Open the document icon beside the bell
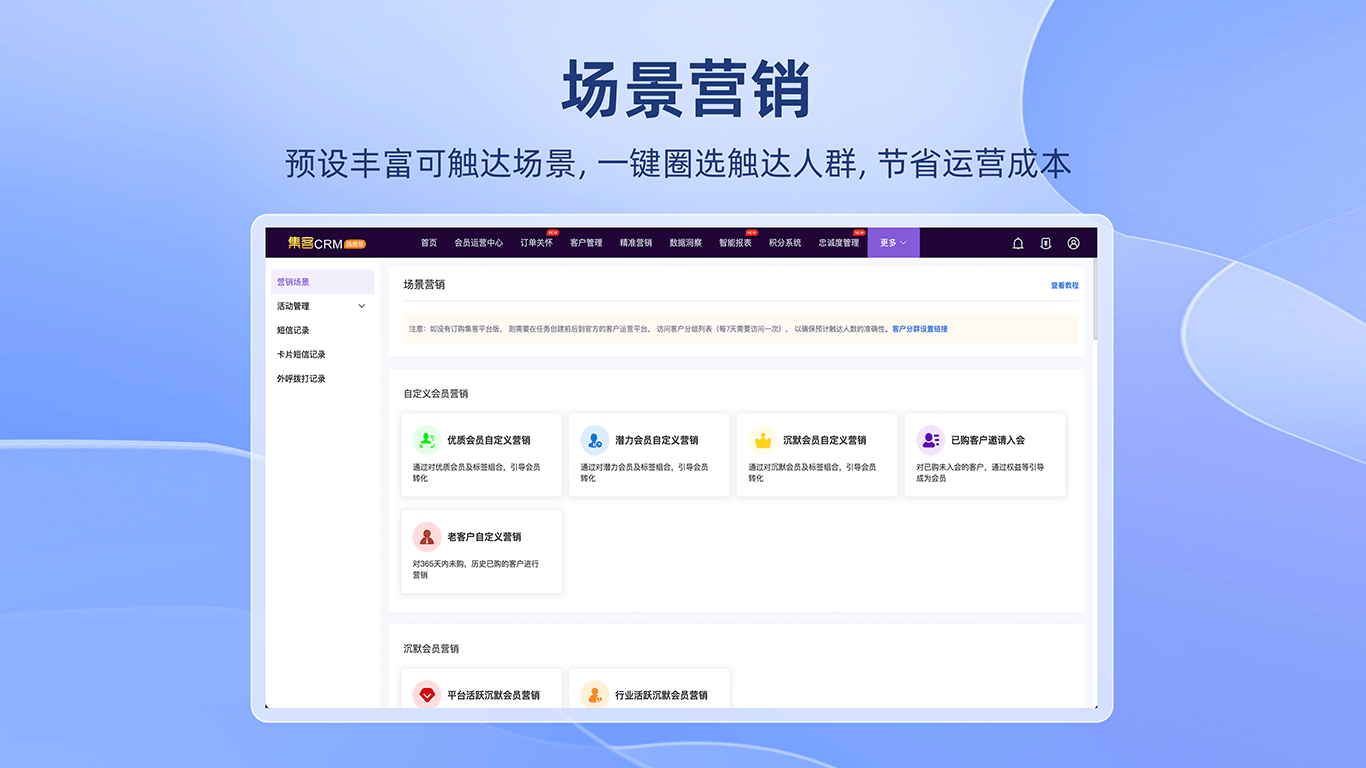1366x768 pixels. [x=1045, y=243]
